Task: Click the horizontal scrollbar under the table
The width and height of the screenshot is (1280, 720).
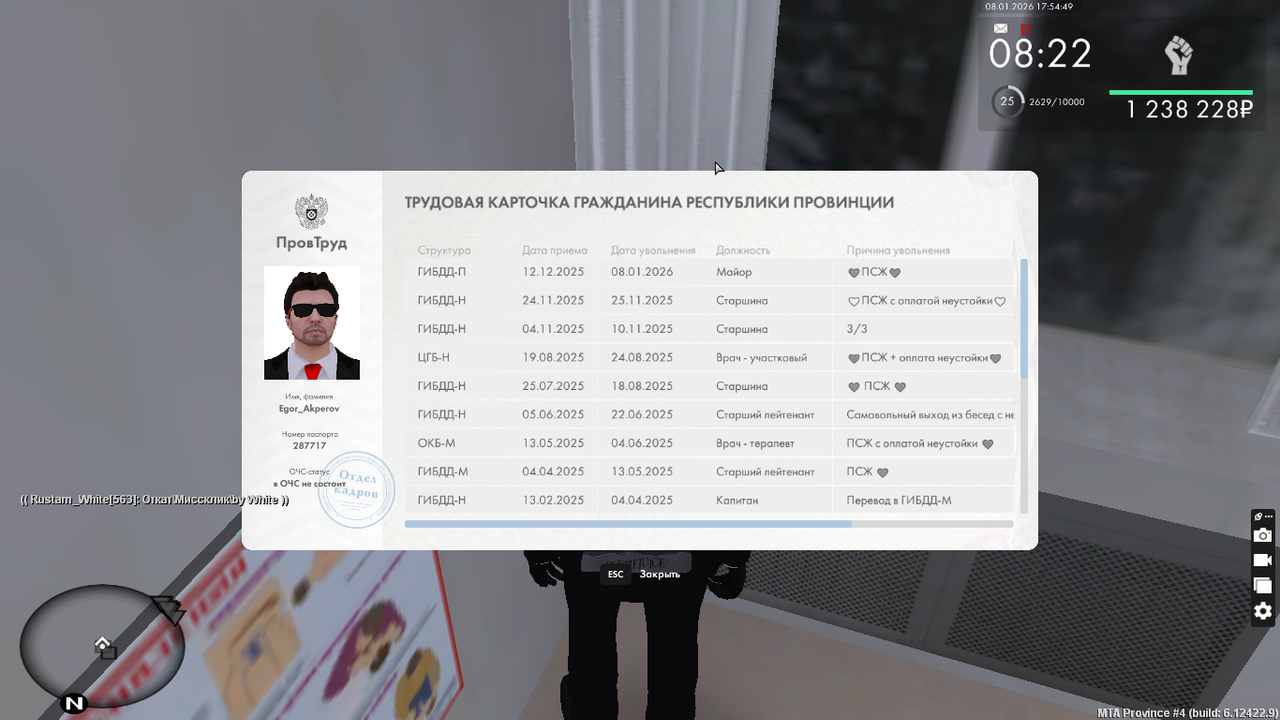Action: click(x=628, y=523)
